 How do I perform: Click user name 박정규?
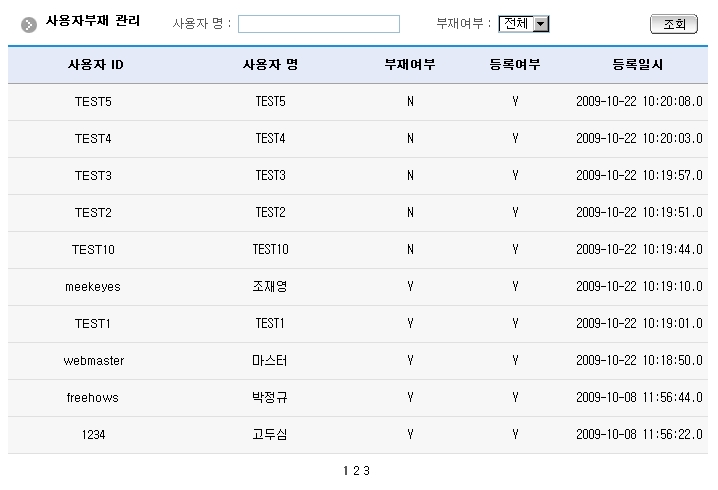tap(270, 398)
